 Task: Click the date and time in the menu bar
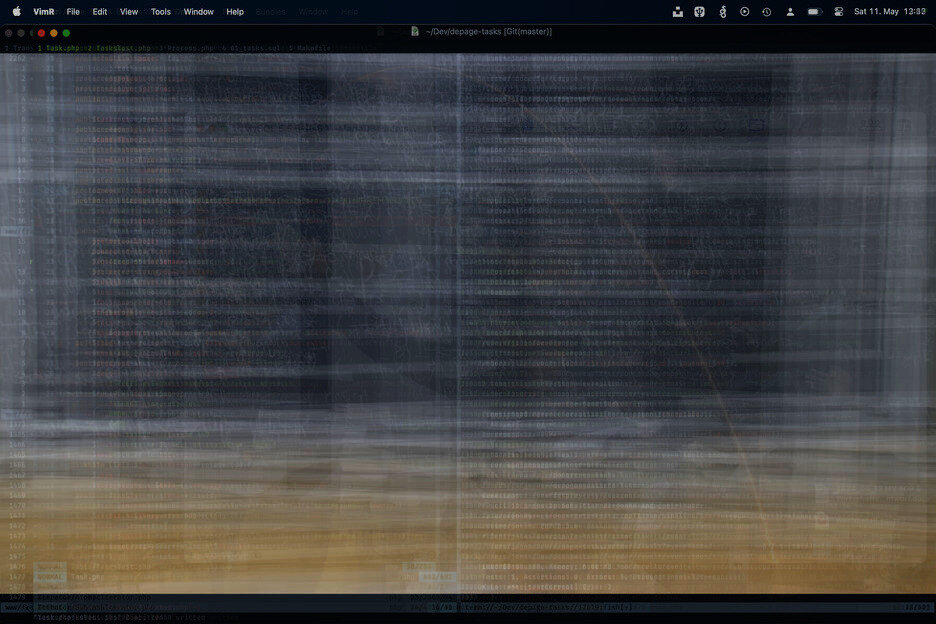(x=889, y=11)
